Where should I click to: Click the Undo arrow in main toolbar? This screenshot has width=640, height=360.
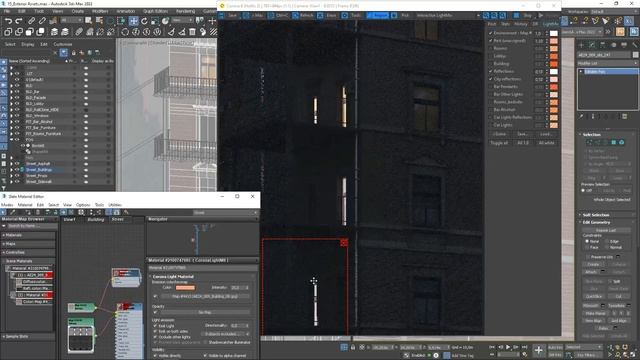click(x=8, y=20)
